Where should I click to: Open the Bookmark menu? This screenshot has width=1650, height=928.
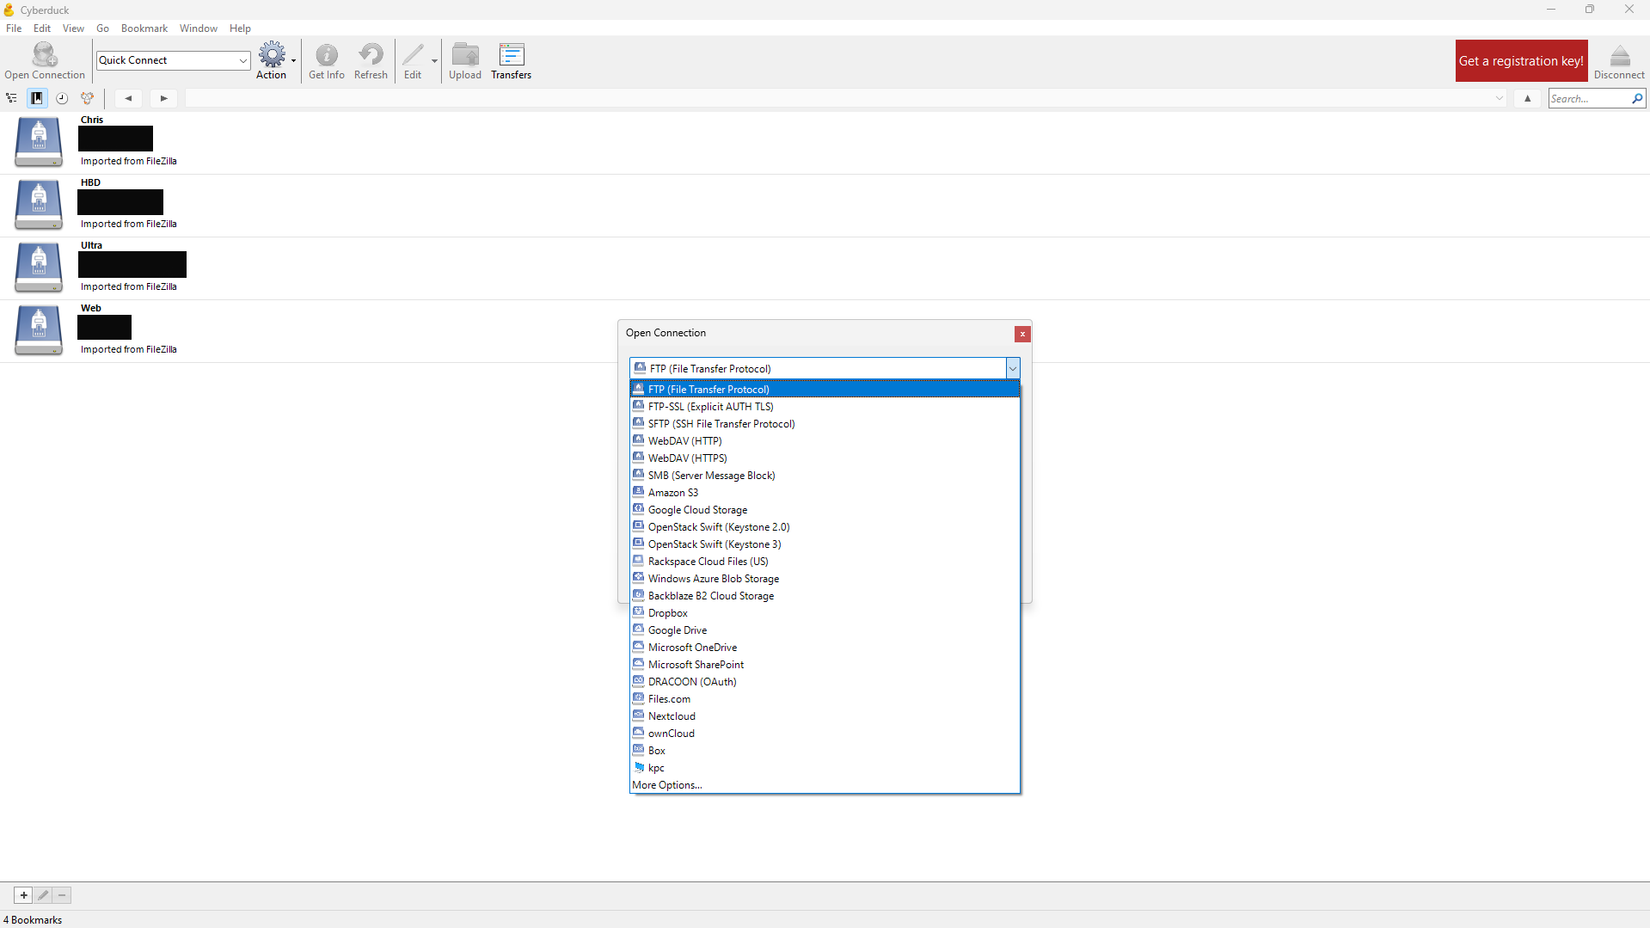[144, 28]
